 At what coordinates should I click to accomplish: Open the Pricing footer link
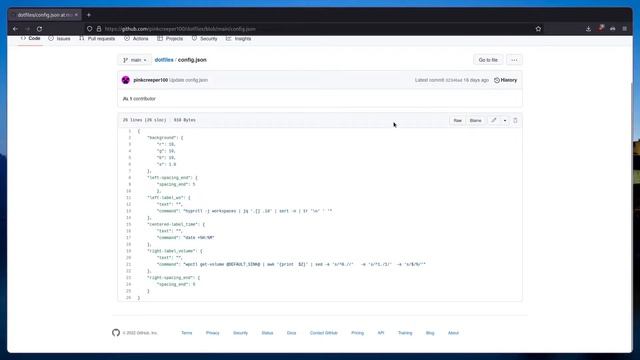pyautogui.click(x=358, y=333)
